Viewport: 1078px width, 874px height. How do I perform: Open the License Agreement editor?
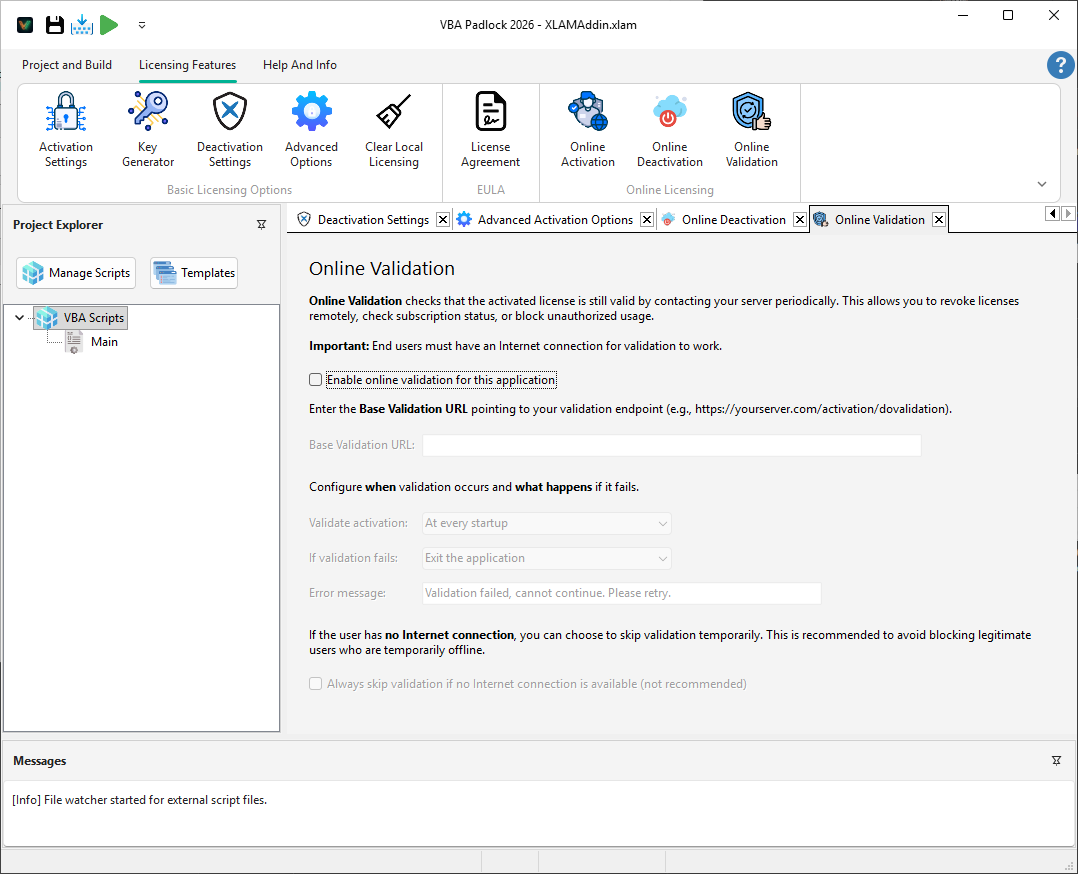click(490, 128)
